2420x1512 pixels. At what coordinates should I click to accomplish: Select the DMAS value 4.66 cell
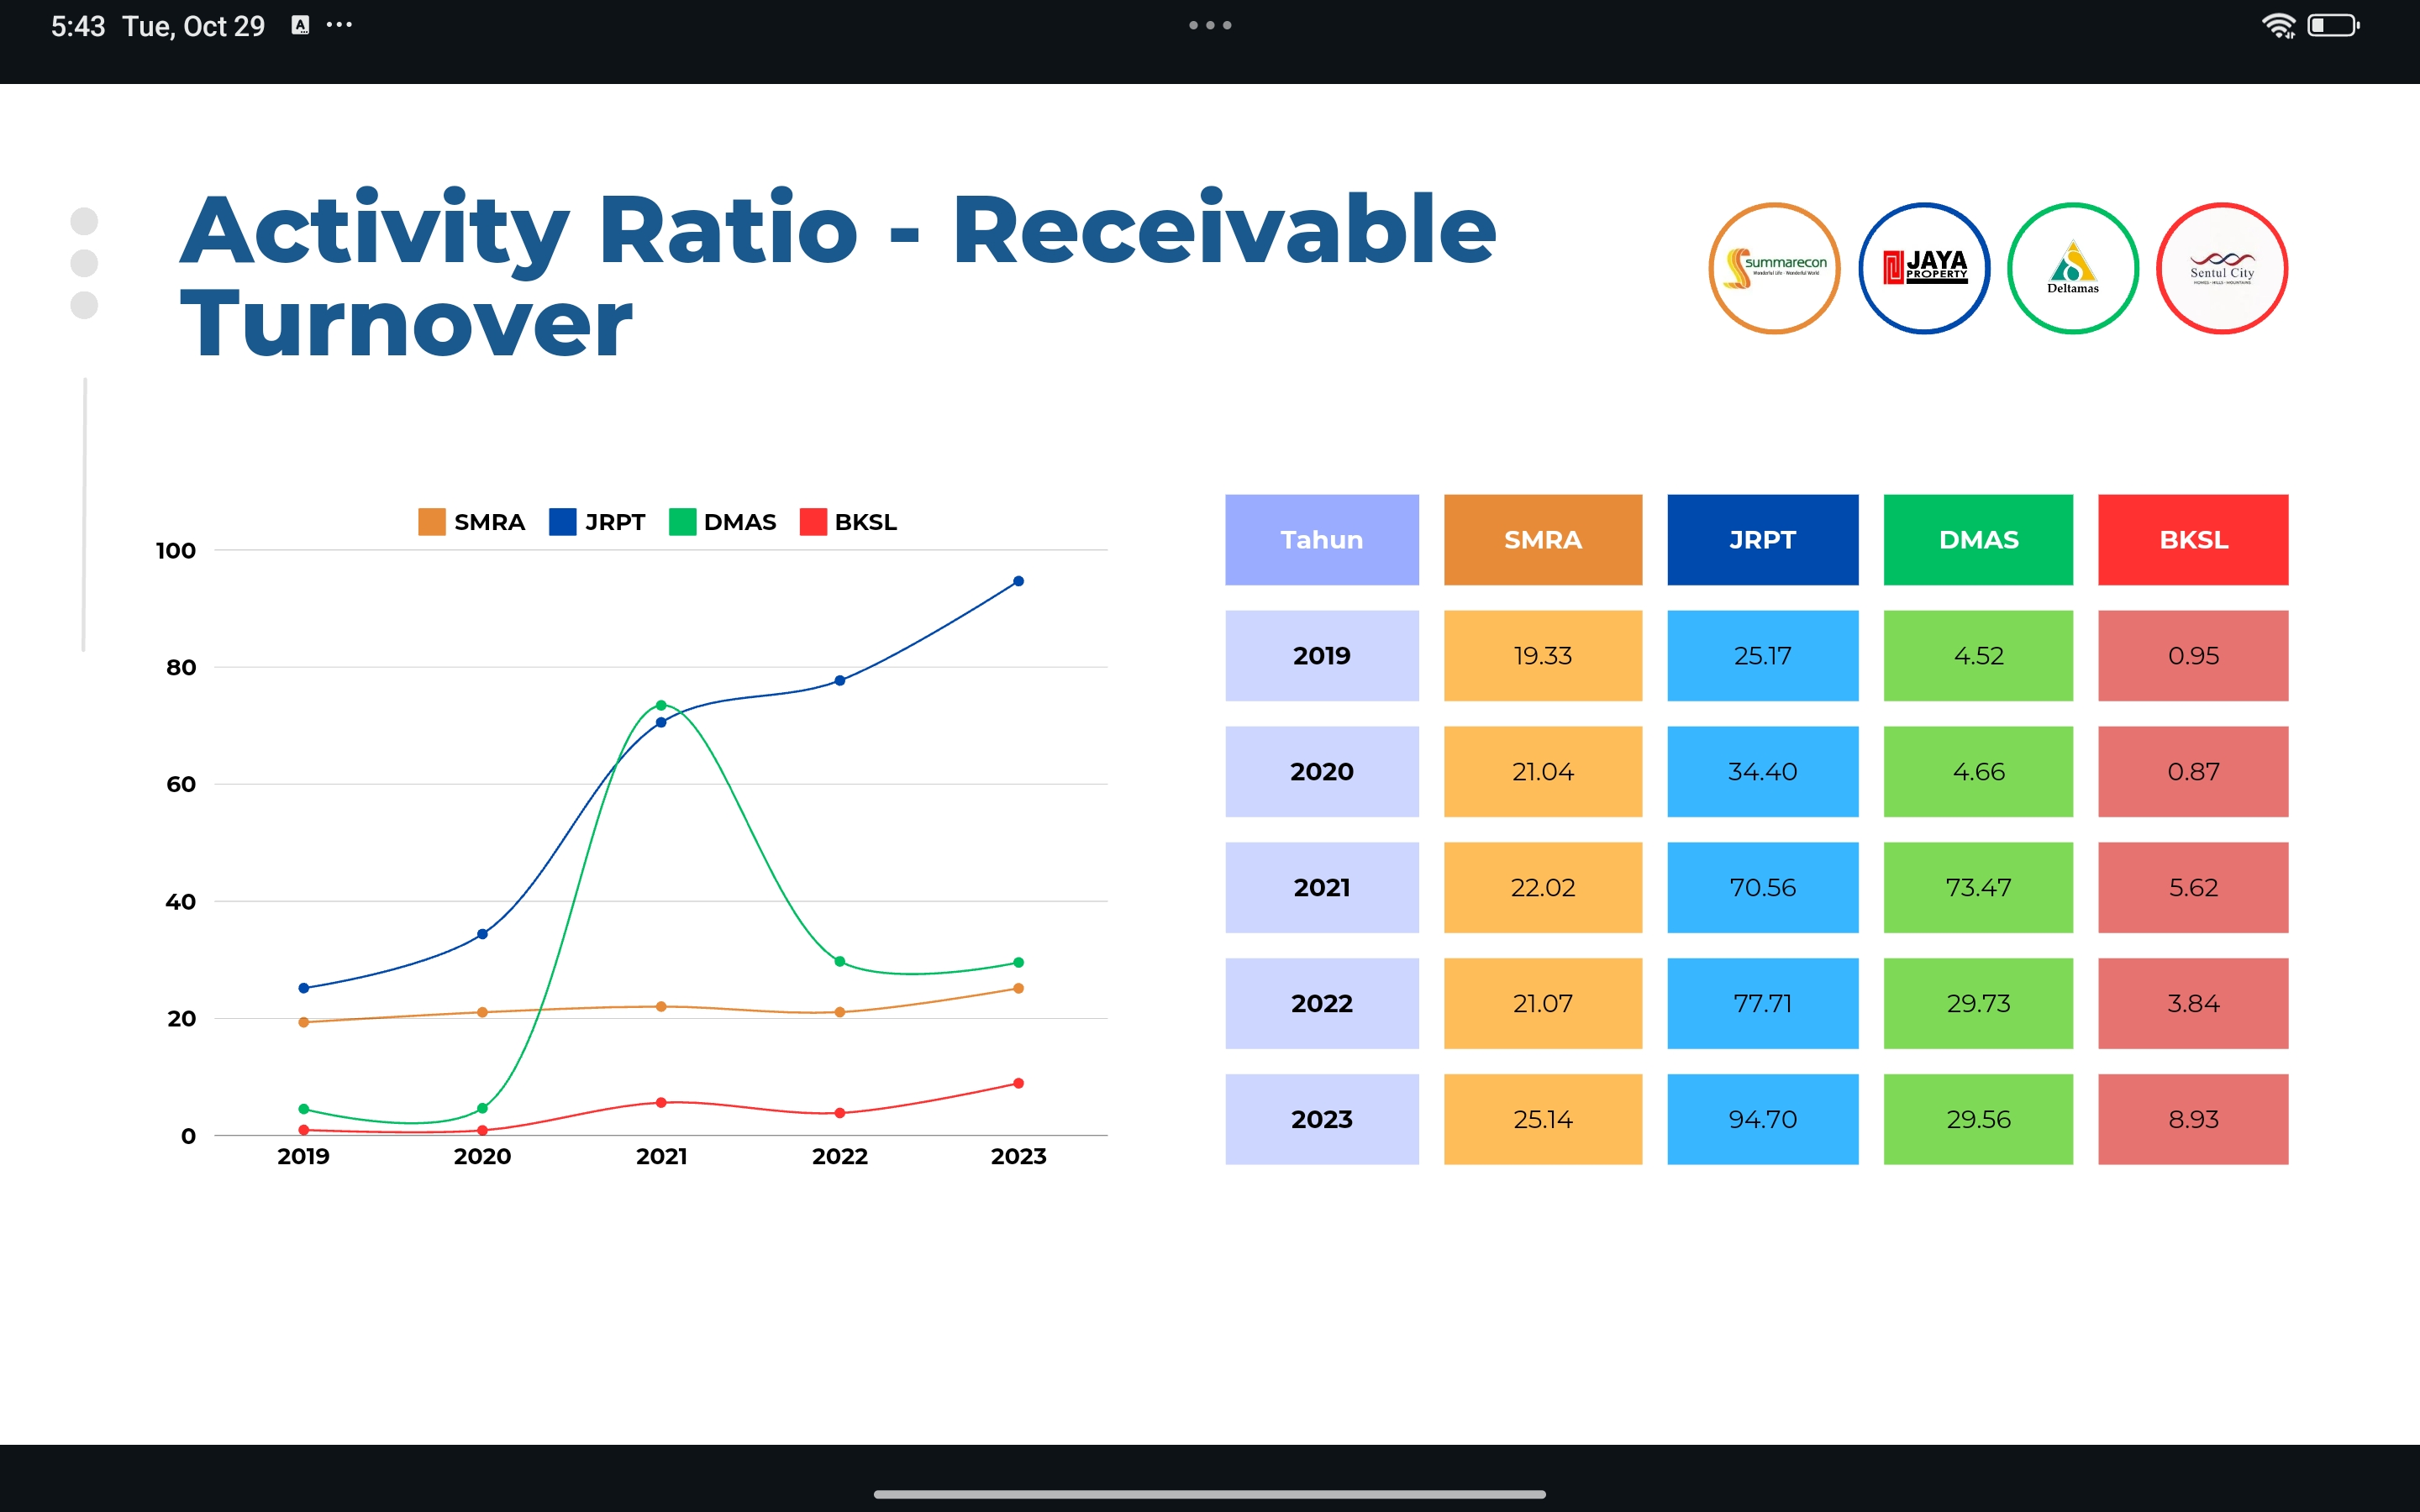(x=1978, y=772)
